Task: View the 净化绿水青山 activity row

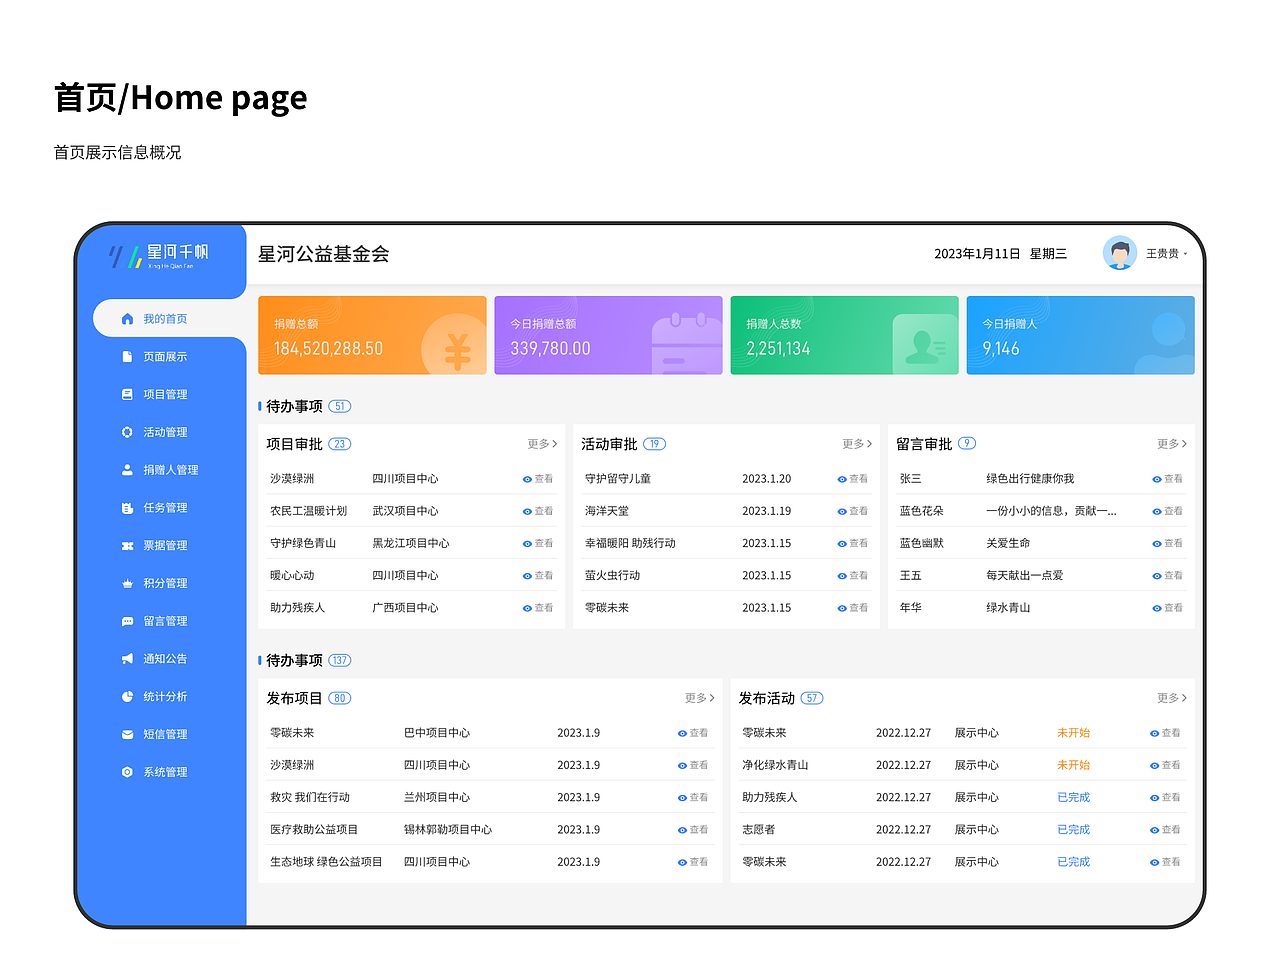Action: (962, 765)
